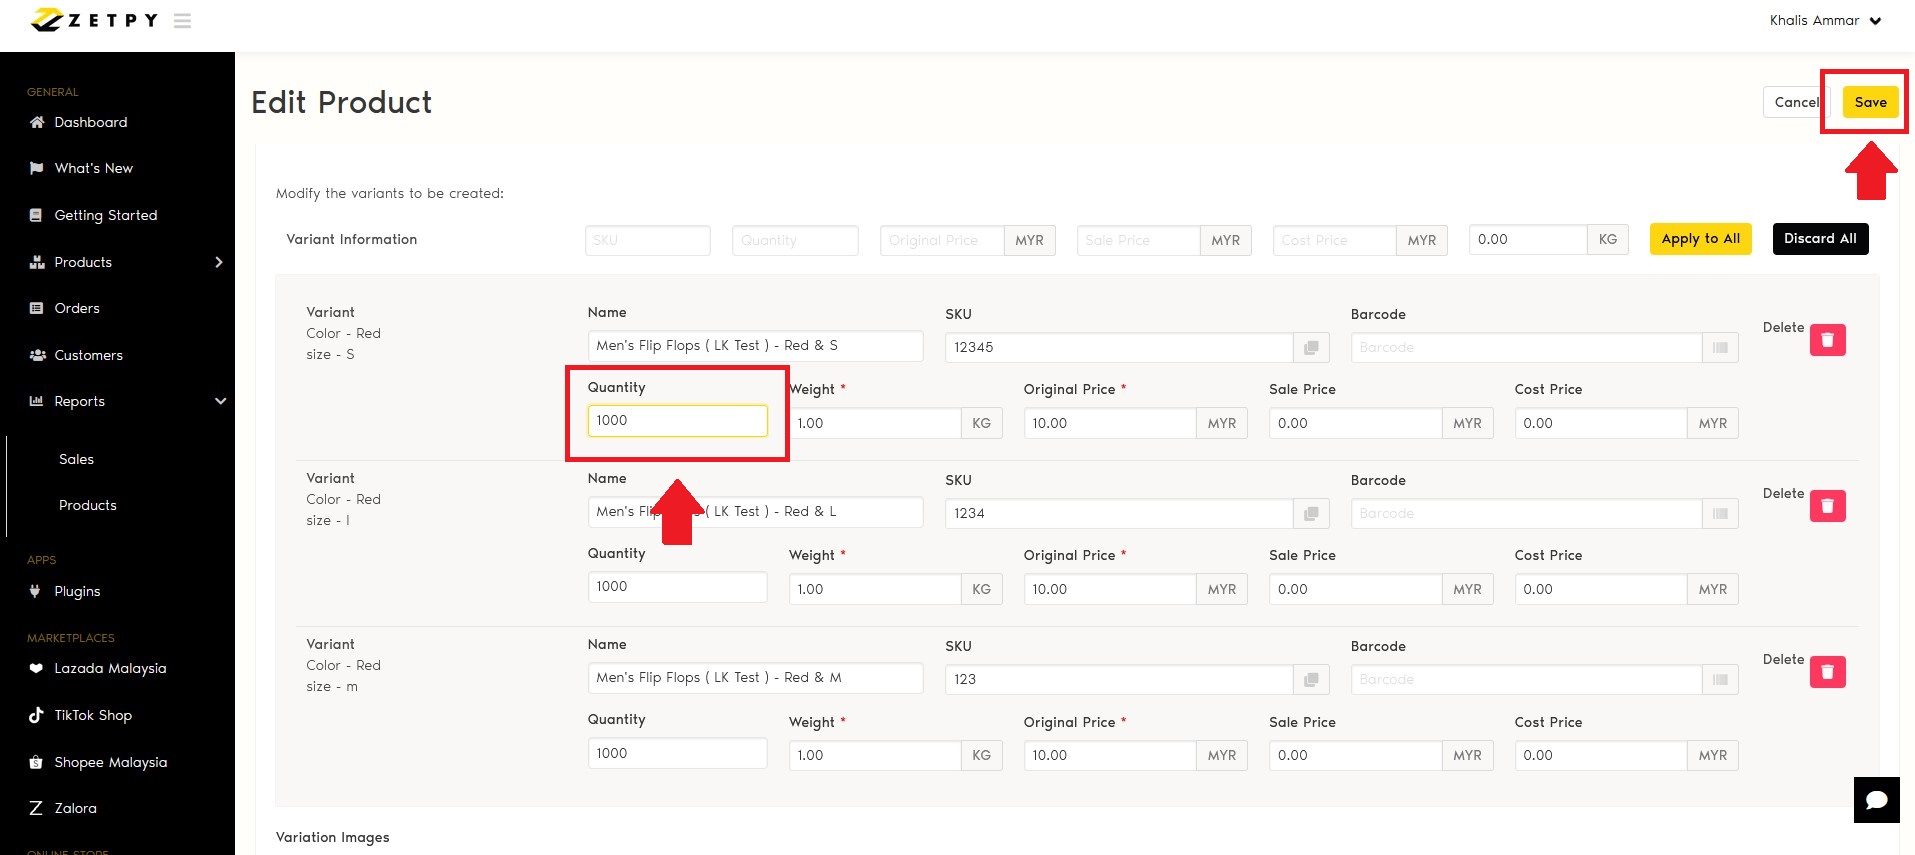
Task: Toggle the hamburger sidebar menu icon
Action: (182, 21)
